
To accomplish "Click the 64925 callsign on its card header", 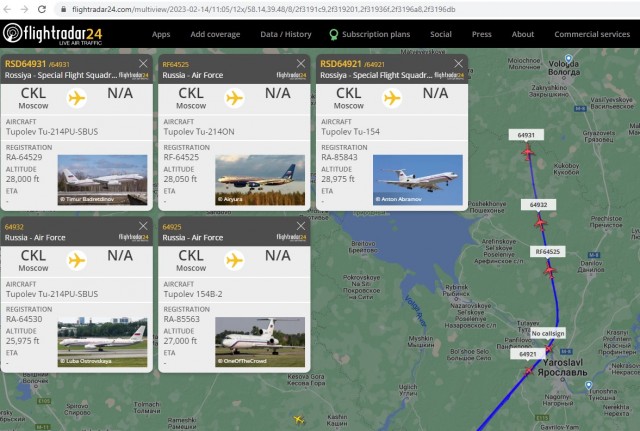I will [172, 227].
